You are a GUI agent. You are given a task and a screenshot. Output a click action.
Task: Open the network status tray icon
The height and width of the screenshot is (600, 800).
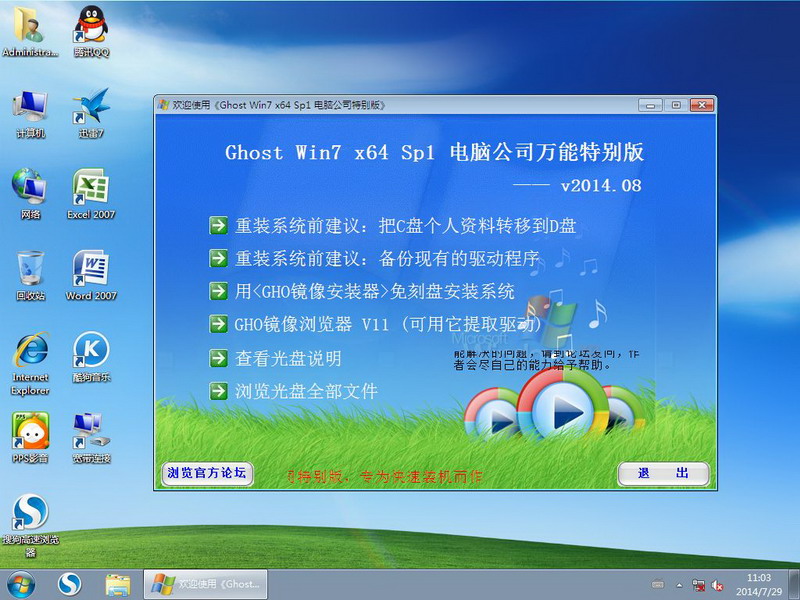pos(698,585)
